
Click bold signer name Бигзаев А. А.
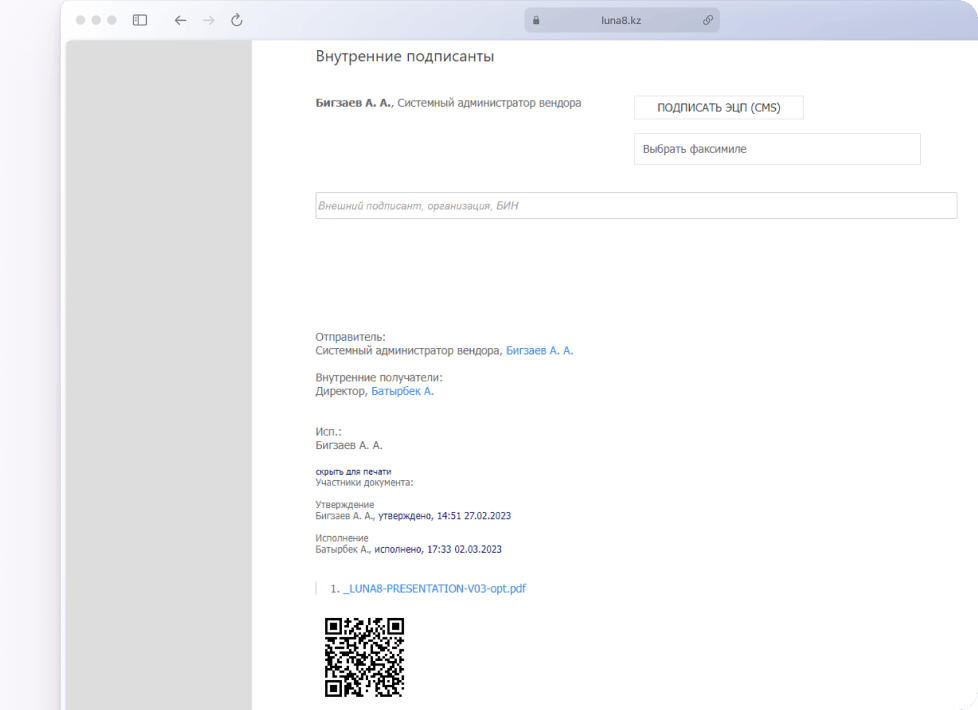[x=353, y=103]
